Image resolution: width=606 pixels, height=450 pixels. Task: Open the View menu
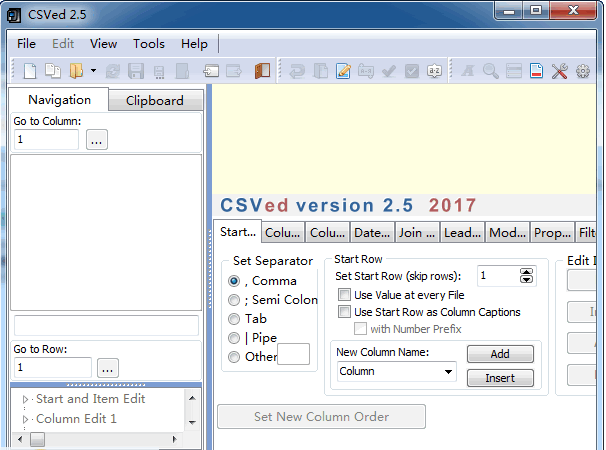tap(104, 44)
